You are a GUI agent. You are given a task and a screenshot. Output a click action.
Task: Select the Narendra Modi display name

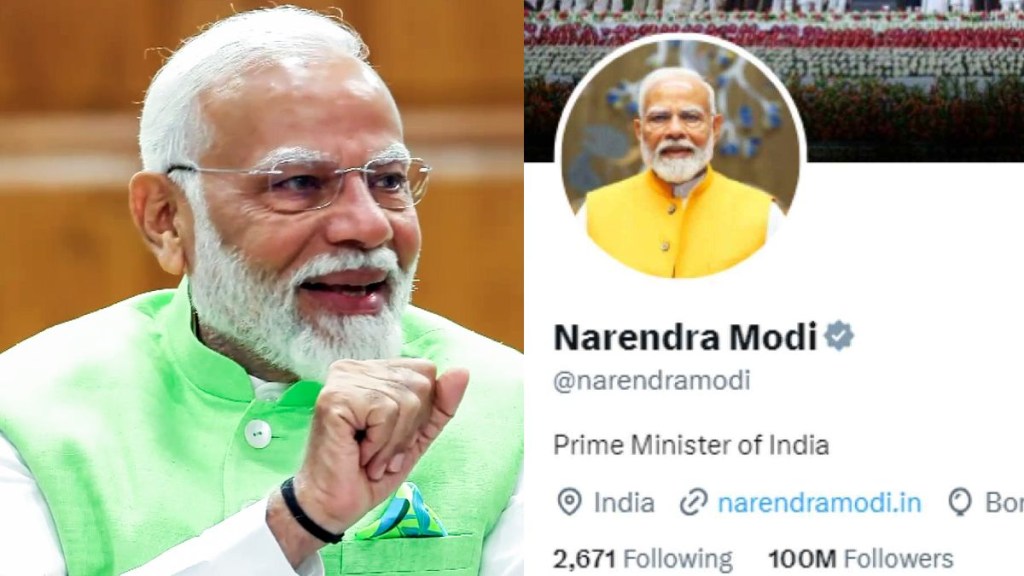click(685, 337)
